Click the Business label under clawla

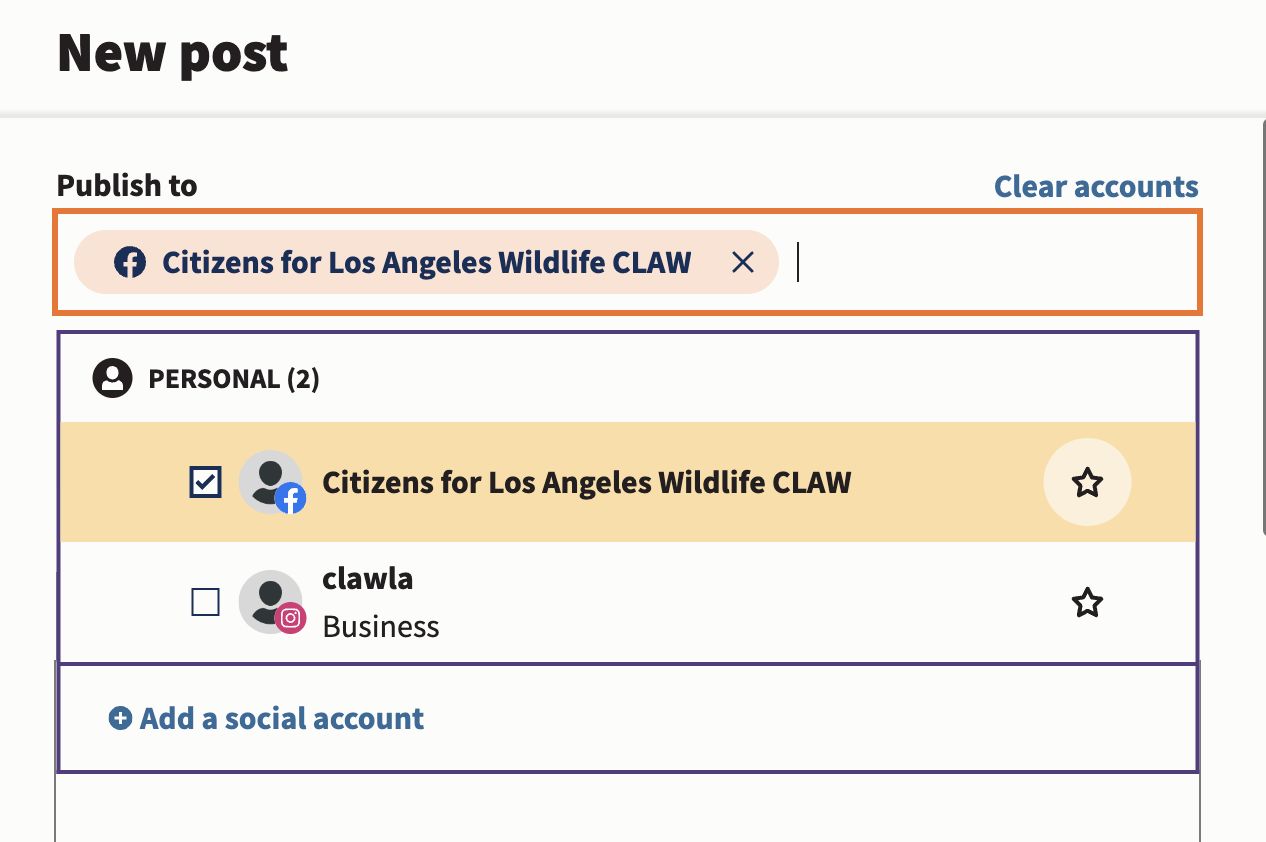pyautogui.click(x=381, y=627)
